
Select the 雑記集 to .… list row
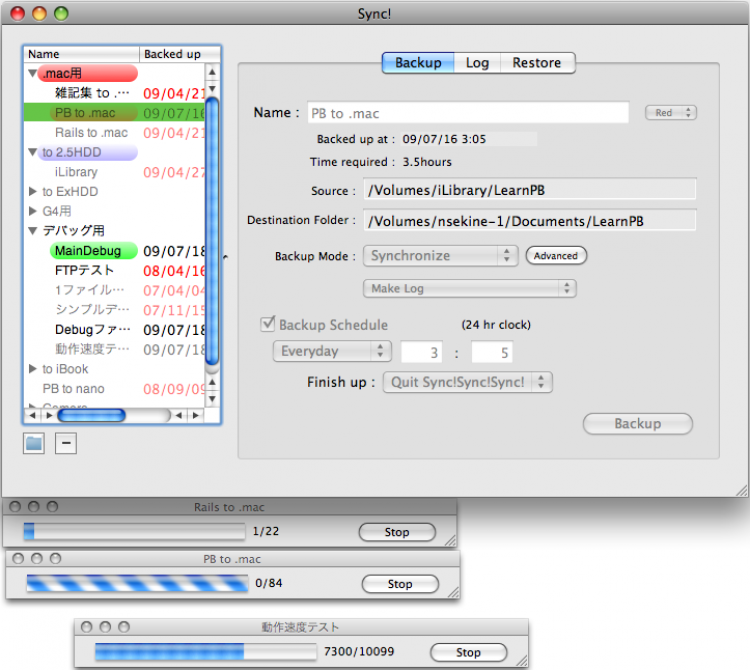pos(114,93)
